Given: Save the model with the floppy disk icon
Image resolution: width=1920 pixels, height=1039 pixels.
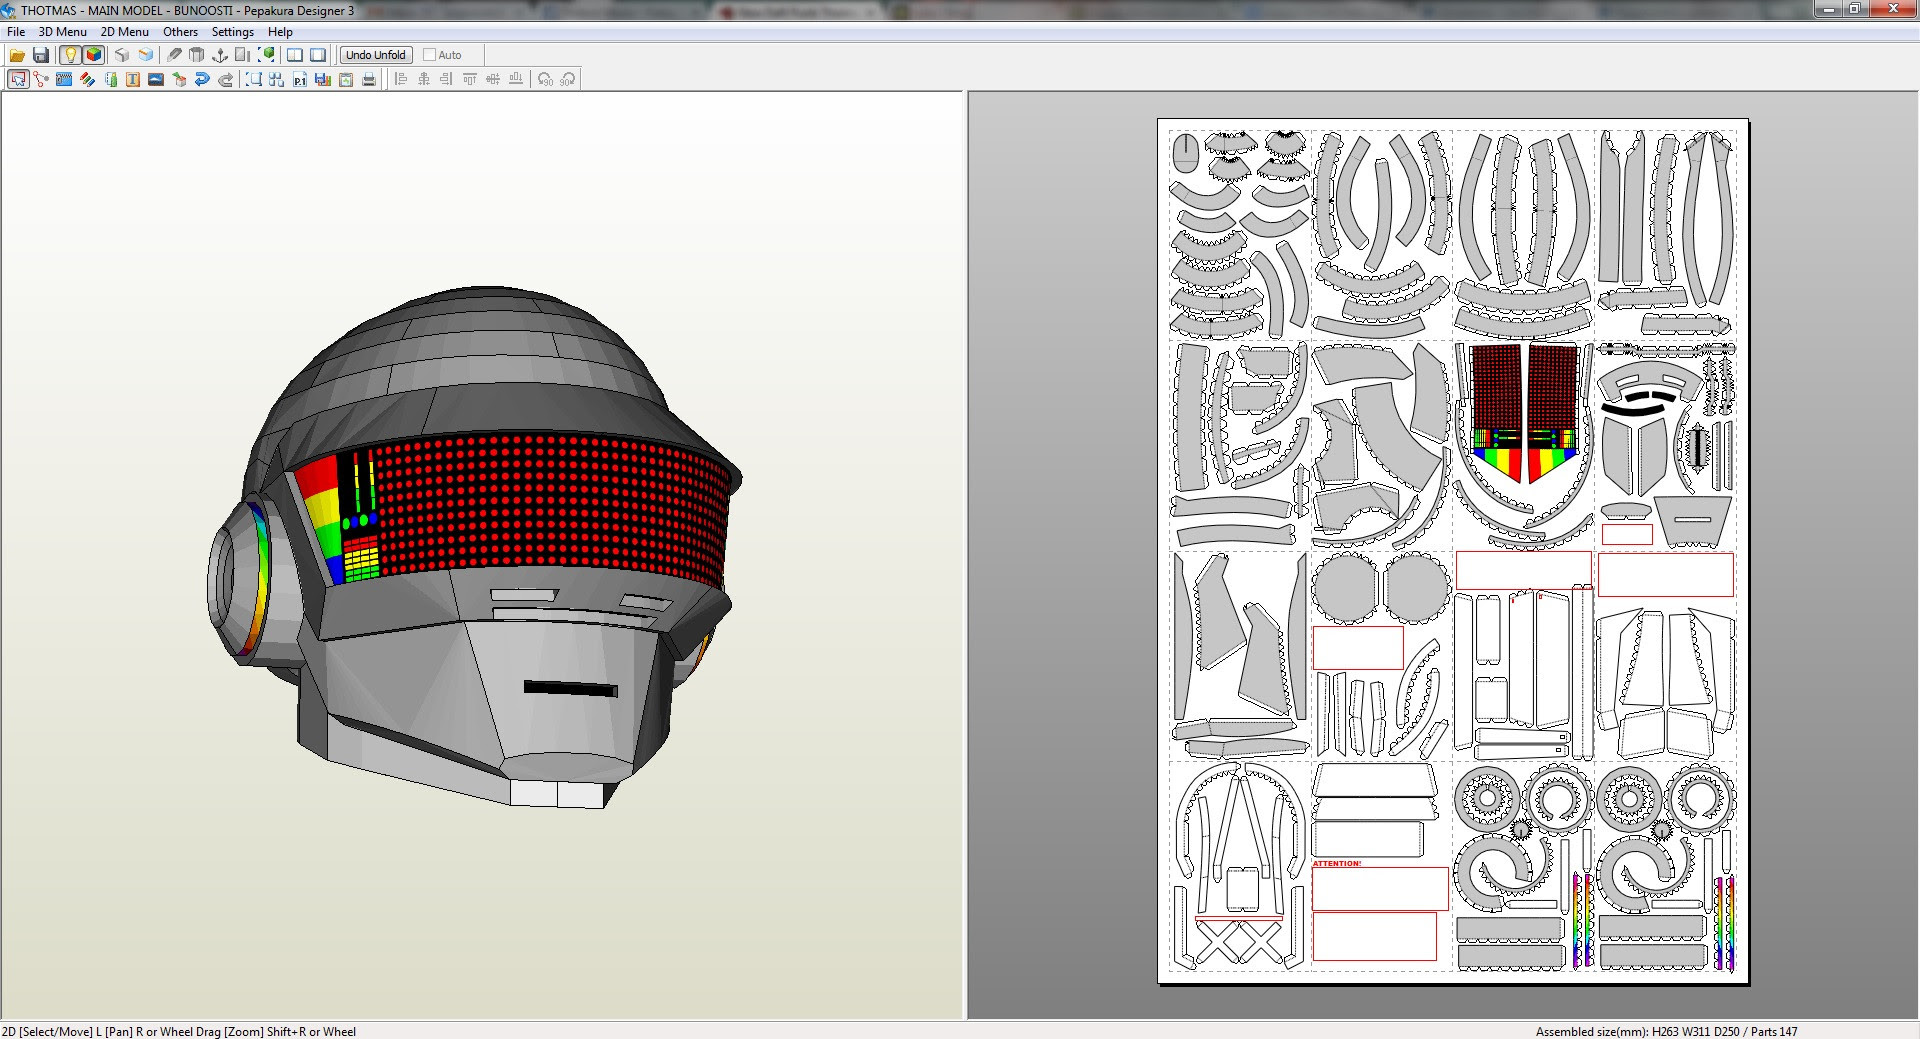Looking at the screenshot, I should click(x=41, y=55).
